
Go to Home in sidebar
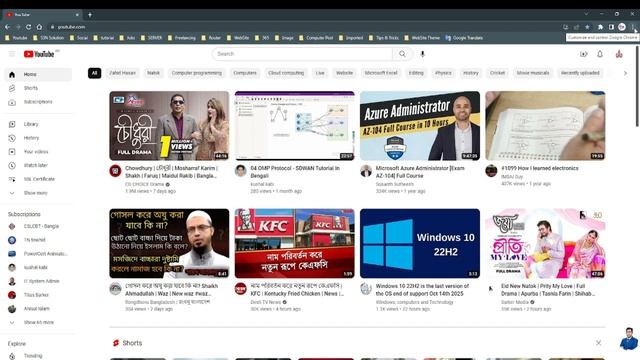click(x=38, y=74)
